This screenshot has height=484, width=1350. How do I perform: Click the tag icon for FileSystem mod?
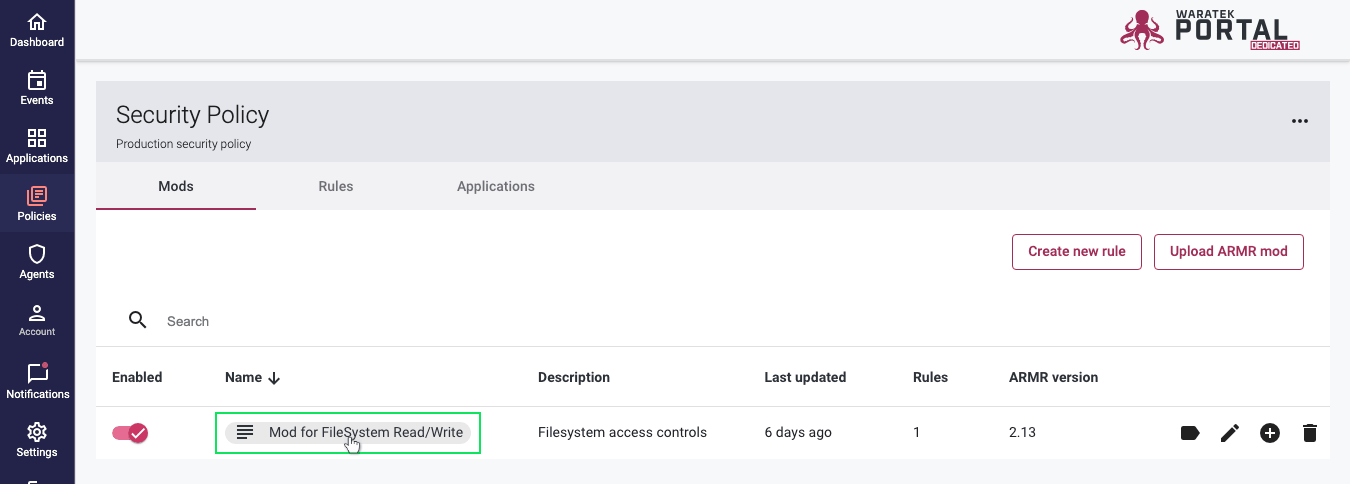pos(1190,433)
